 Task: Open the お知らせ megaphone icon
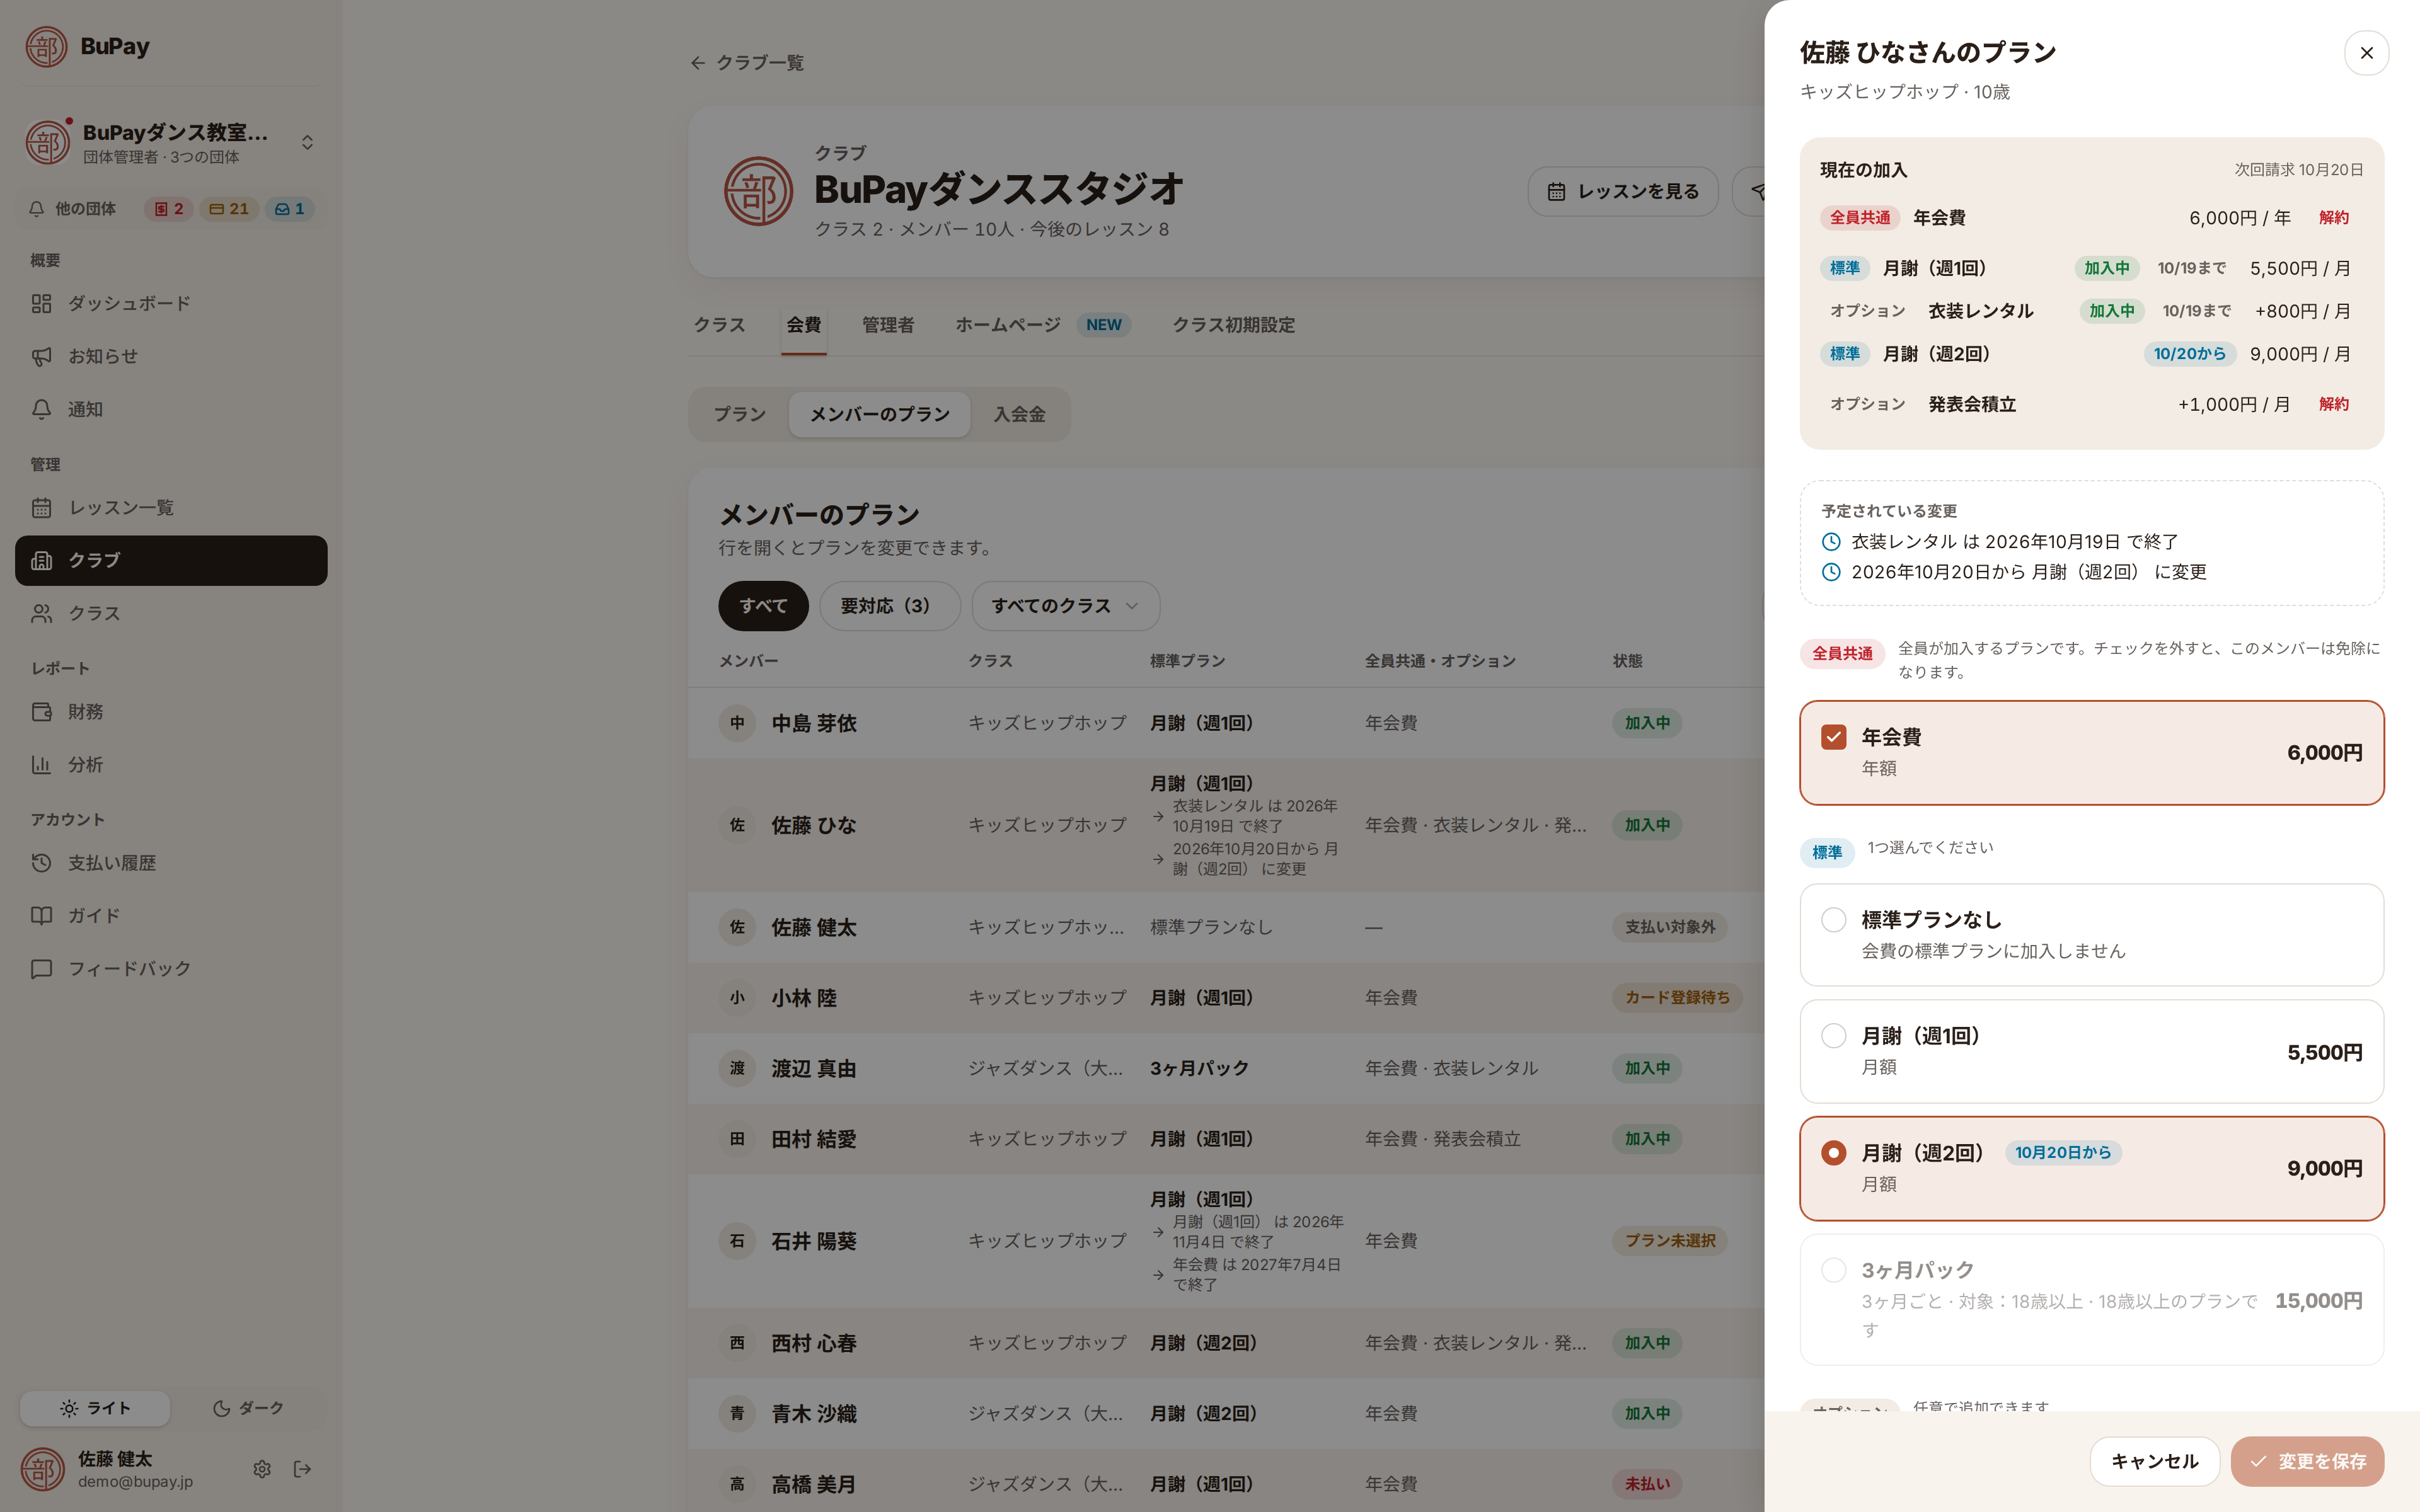tap(41, 356)
